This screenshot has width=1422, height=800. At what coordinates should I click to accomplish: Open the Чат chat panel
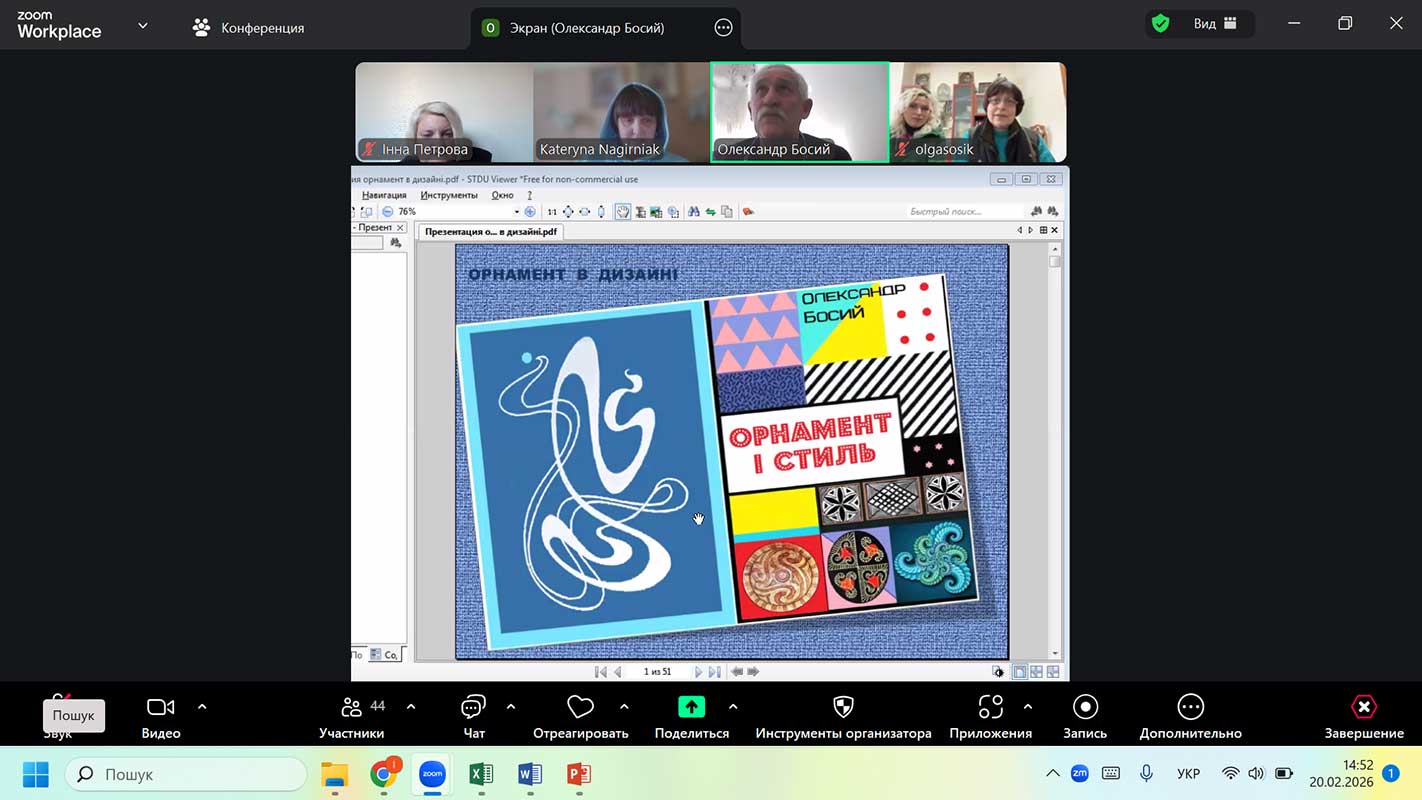[x=474, y=717]
